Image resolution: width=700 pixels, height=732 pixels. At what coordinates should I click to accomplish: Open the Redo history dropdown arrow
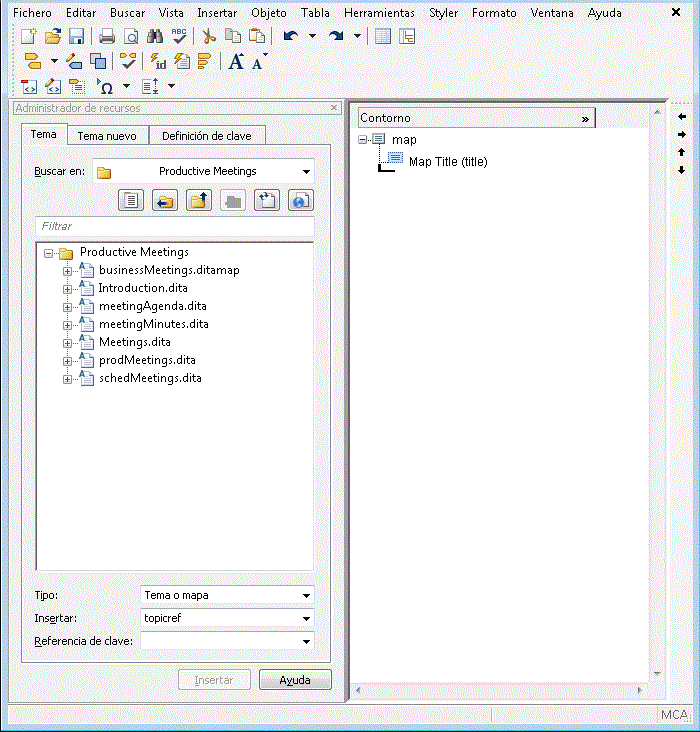pyautogui.click(x=357, y=36)
